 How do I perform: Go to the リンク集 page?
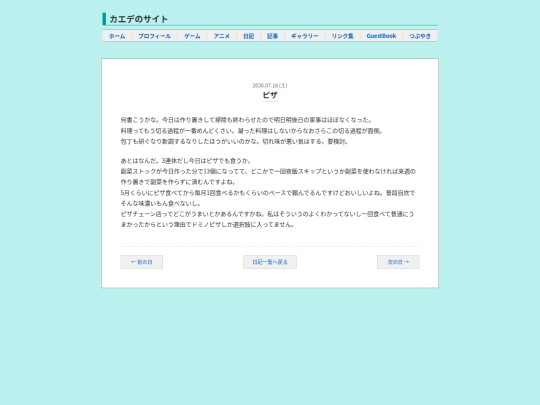pyautogui.click(x=342, y=36)
